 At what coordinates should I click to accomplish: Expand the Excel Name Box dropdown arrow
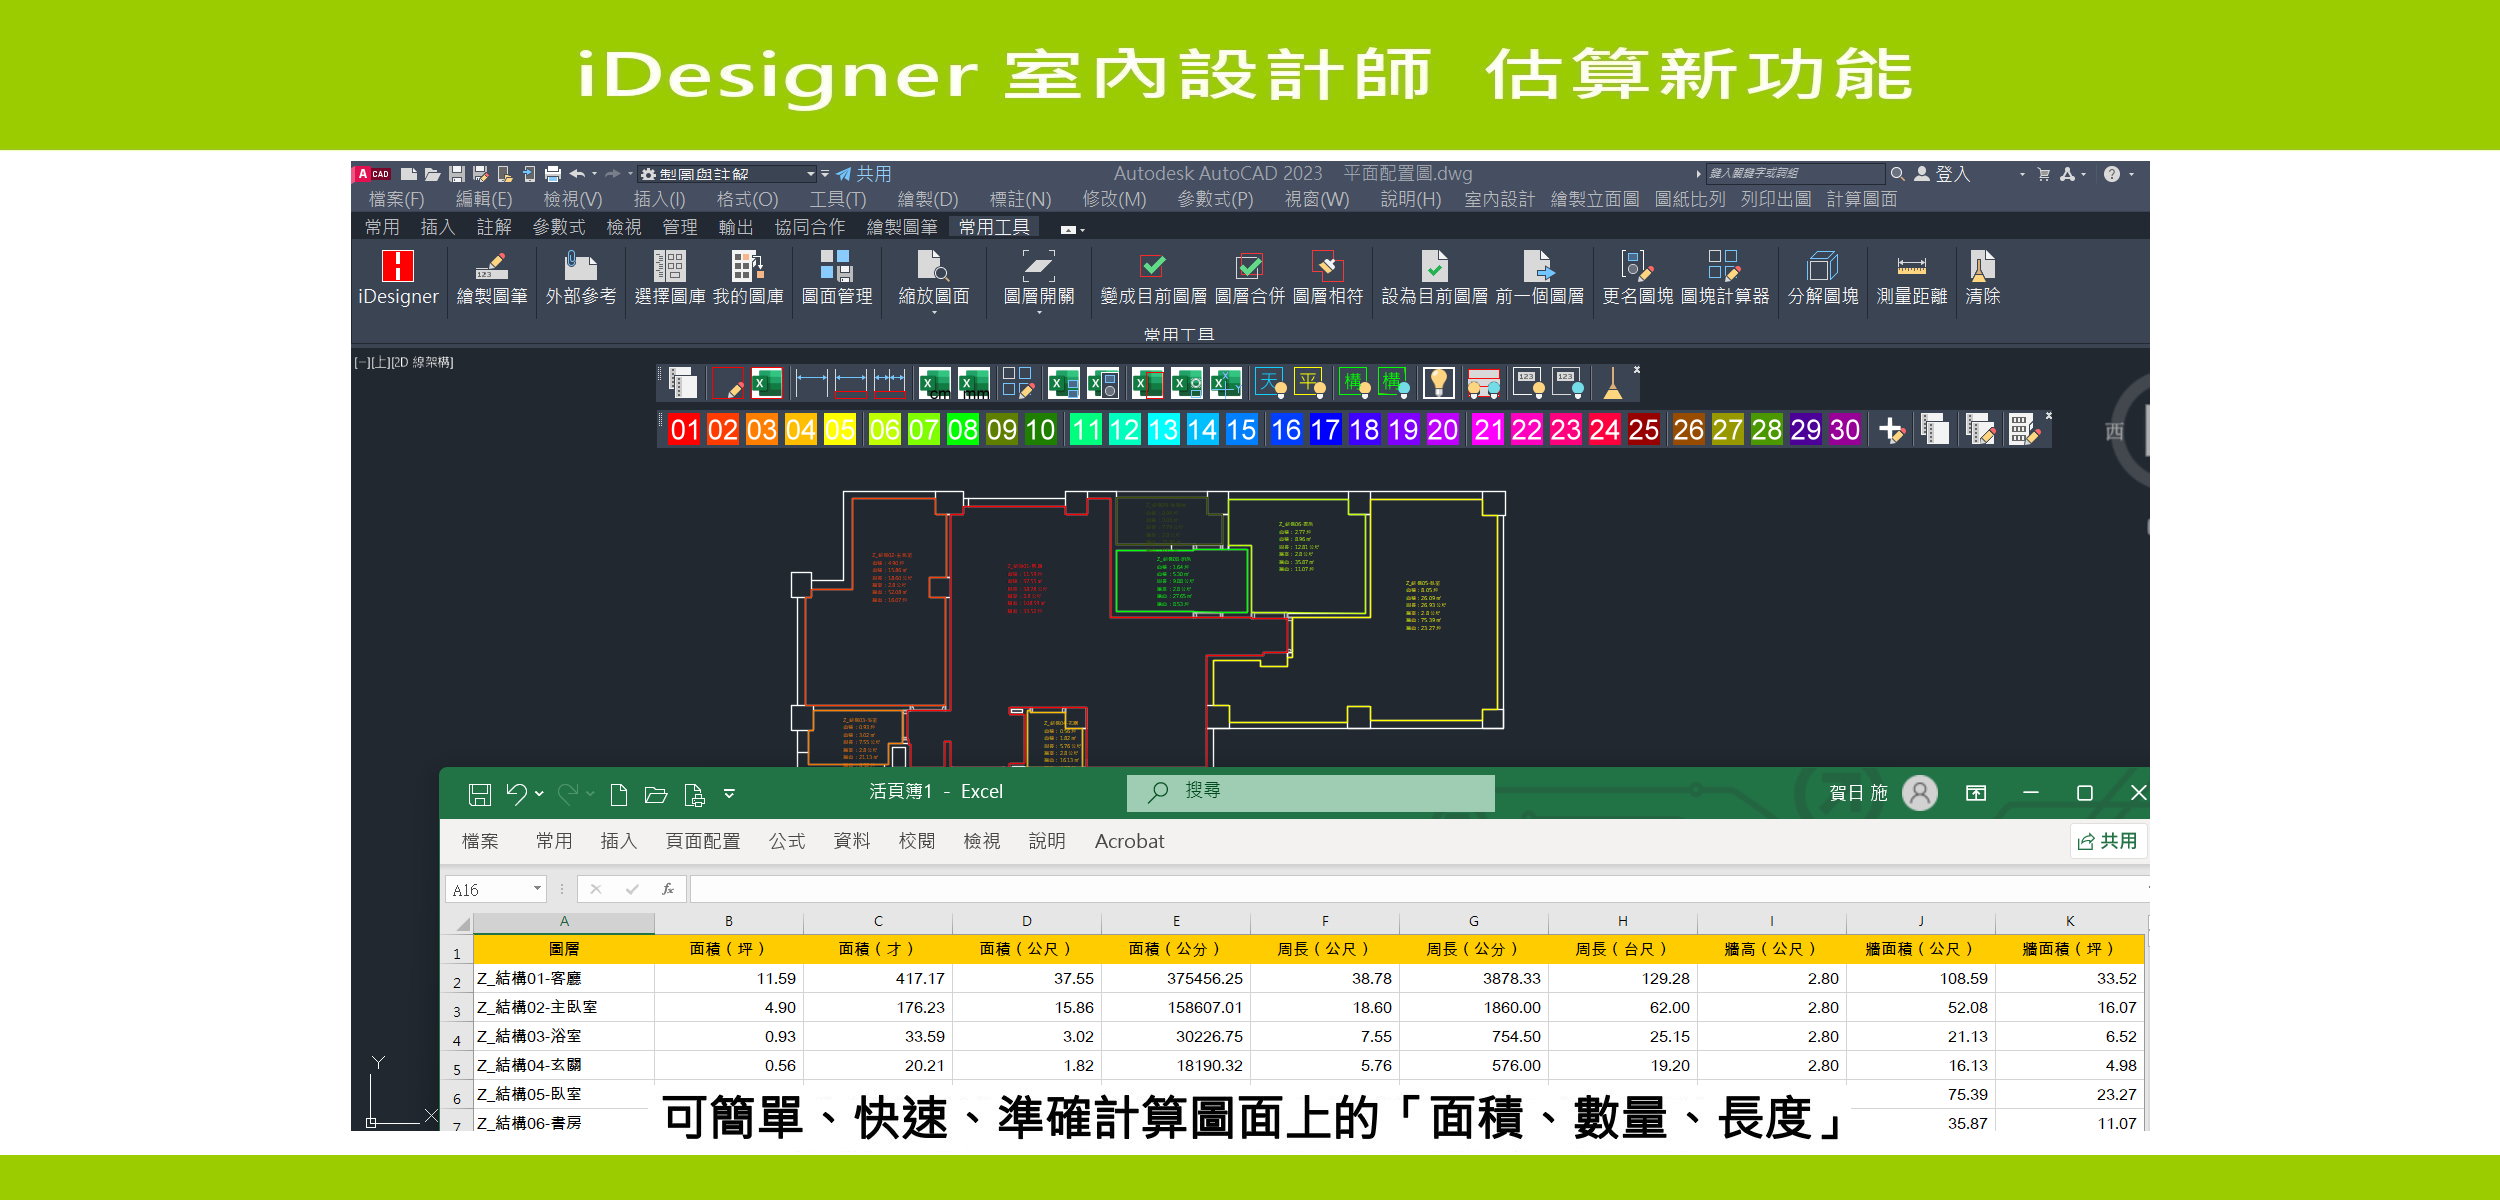click(x=537, y=888)
